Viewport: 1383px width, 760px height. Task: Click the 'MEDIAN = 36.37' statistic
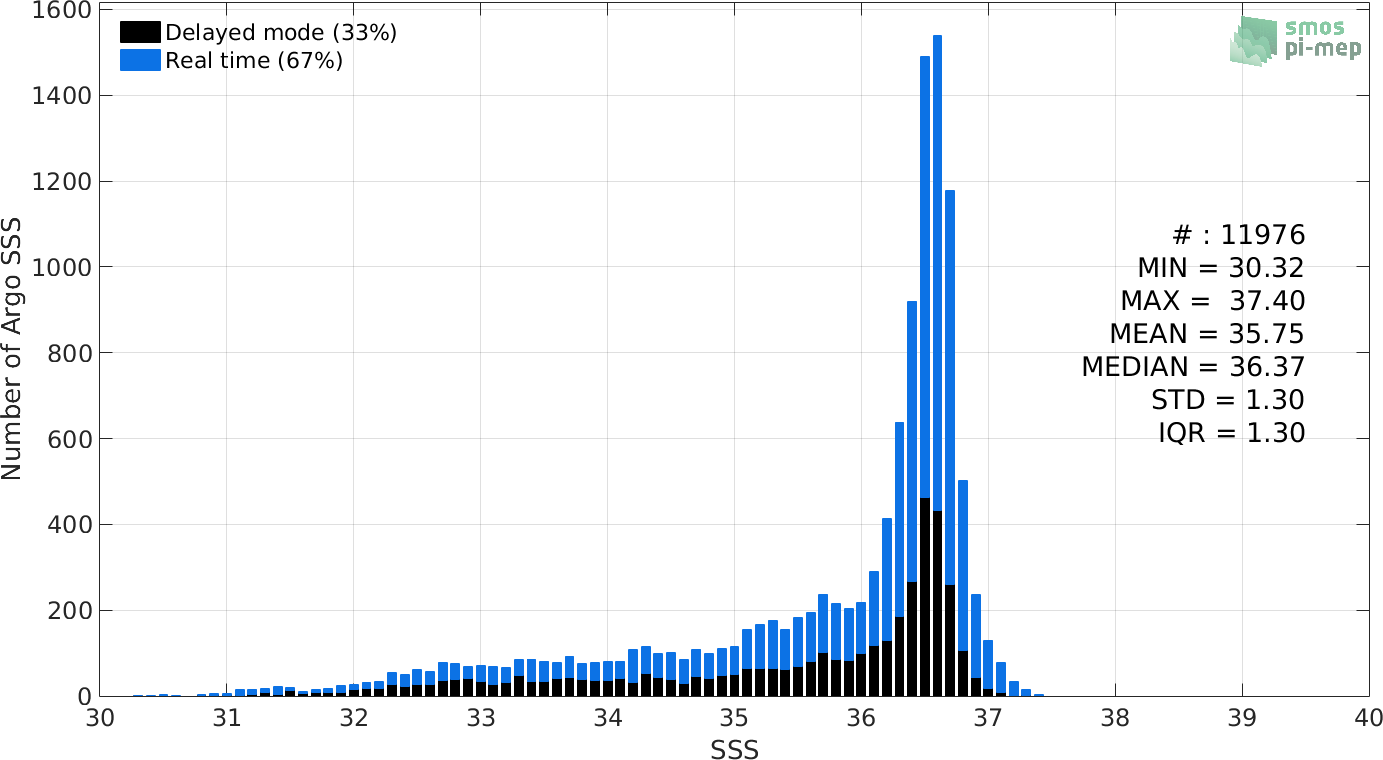[1193, 367]
